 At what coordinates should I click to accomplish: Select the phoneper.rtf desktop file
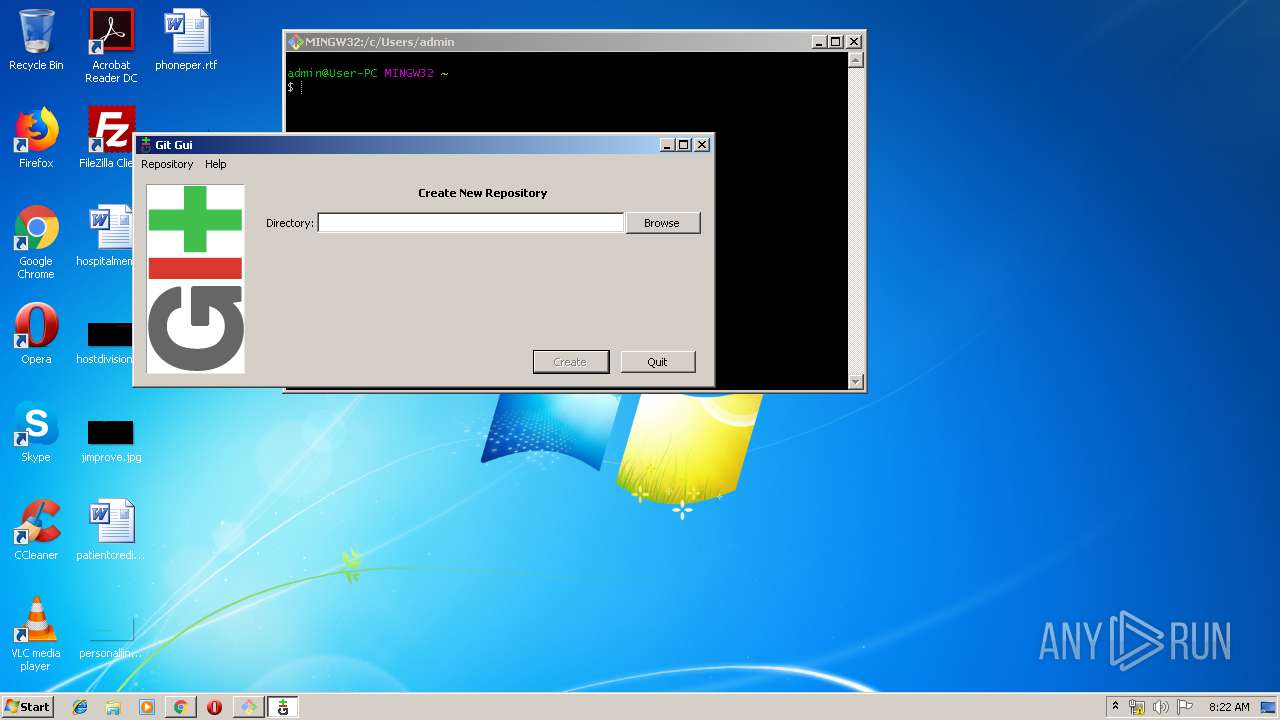pos(186,41)
